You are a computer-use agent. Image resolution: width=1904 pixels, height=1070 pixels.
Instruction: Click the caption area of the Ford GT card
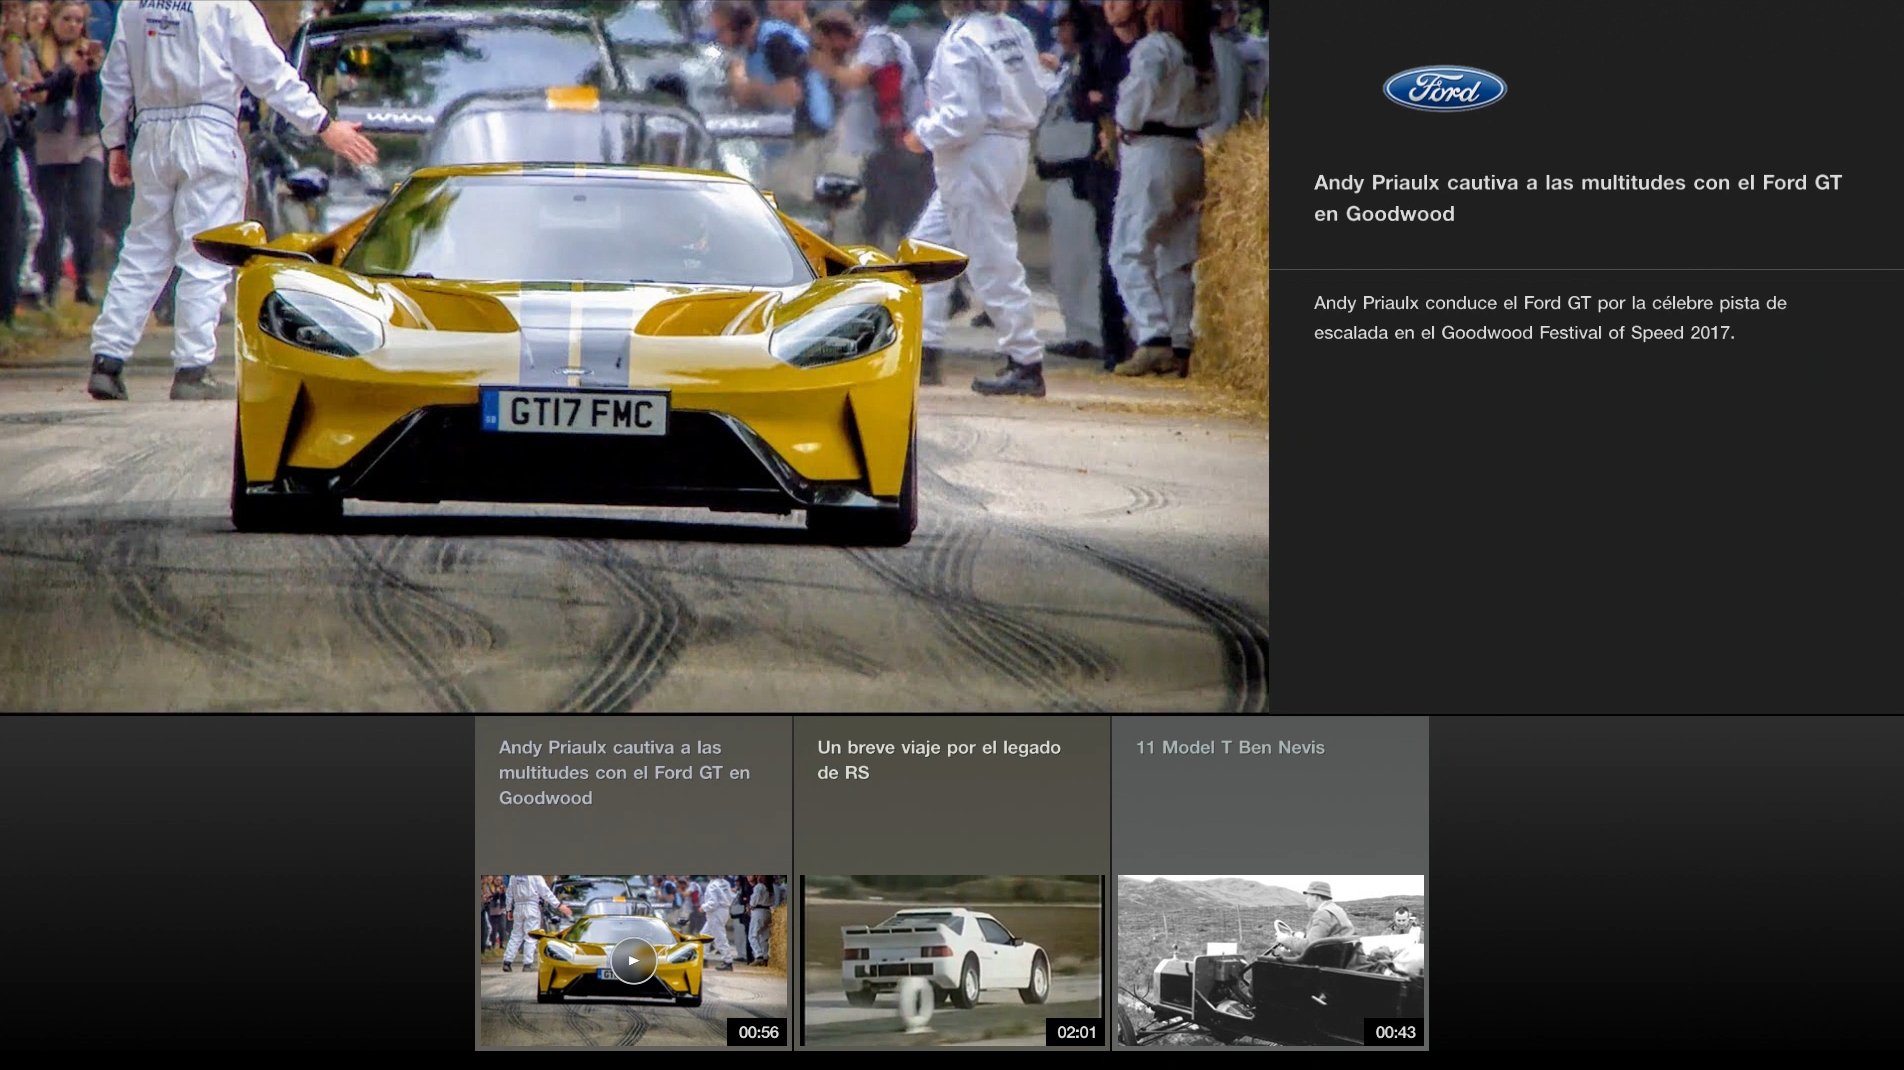[624, 772]
